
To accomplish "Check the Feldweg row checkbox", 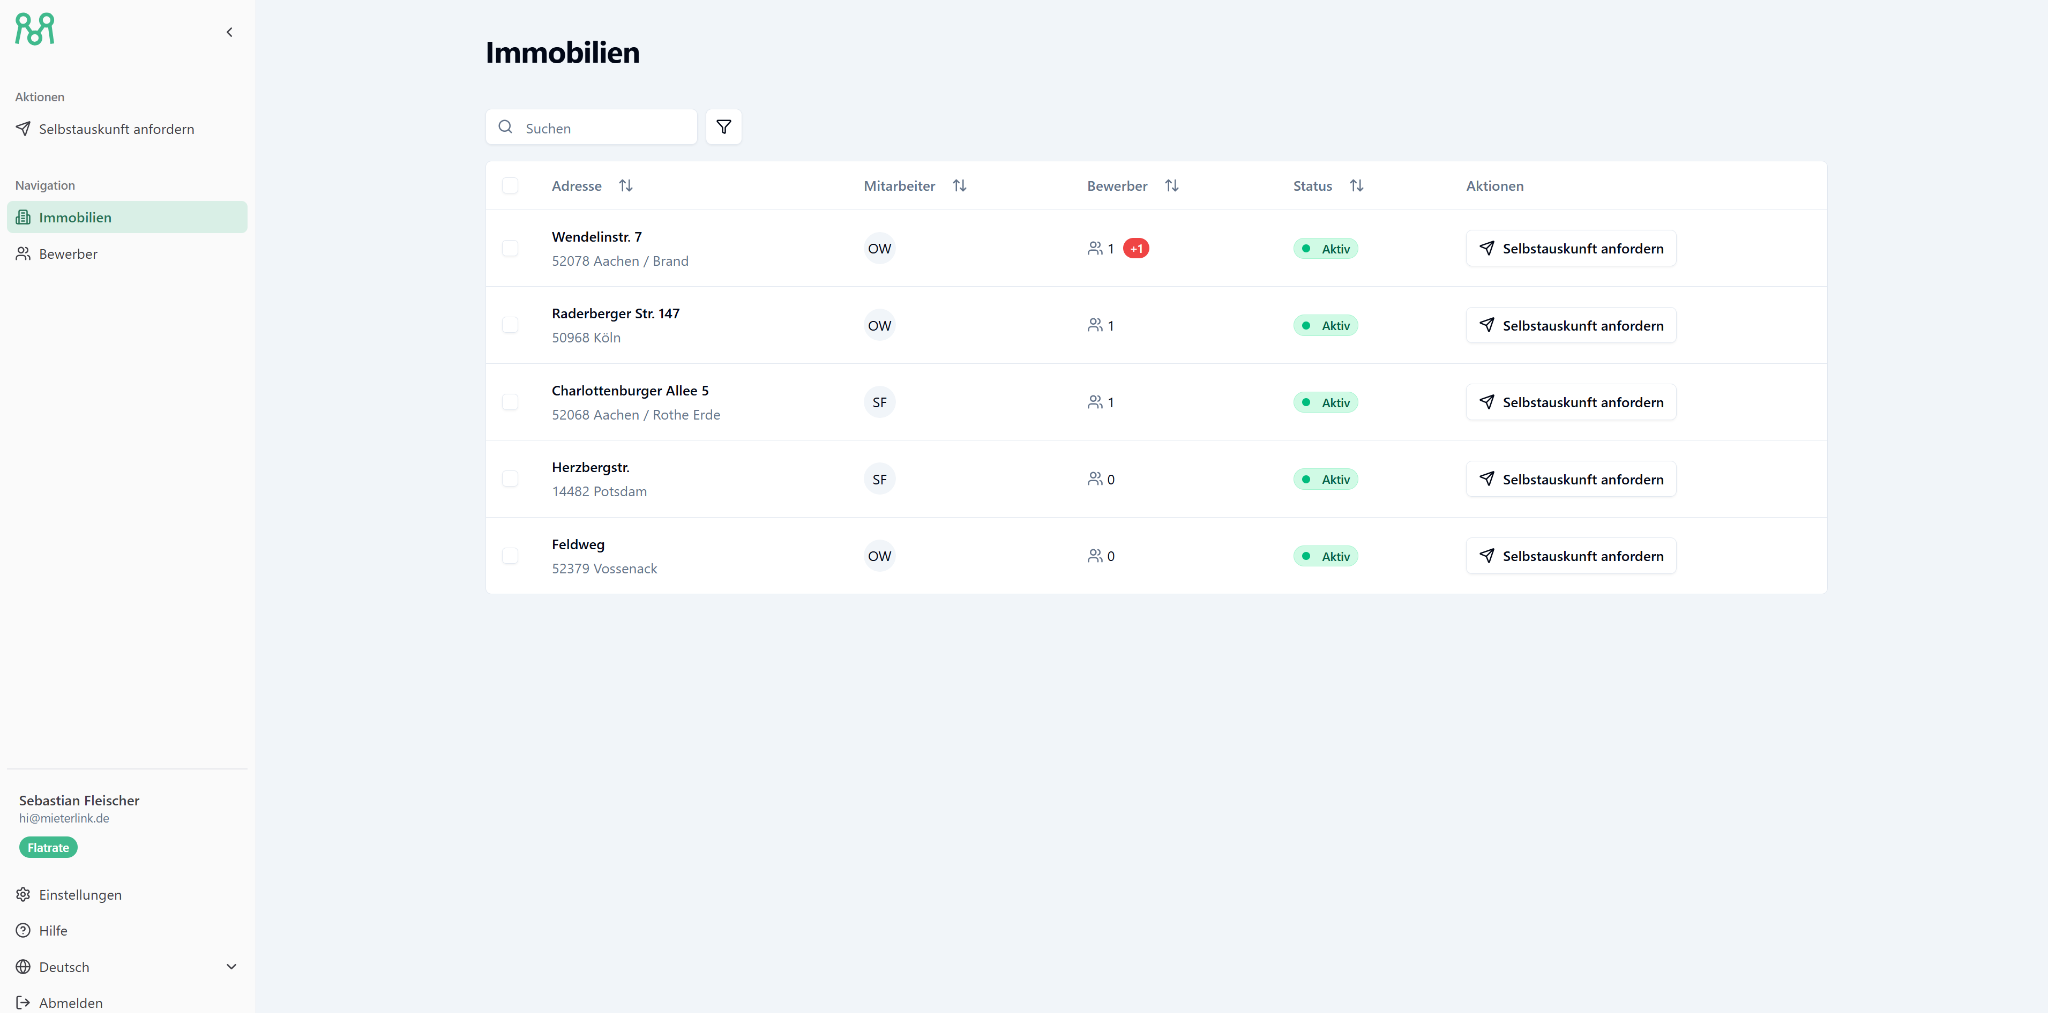I will [510, 556].
